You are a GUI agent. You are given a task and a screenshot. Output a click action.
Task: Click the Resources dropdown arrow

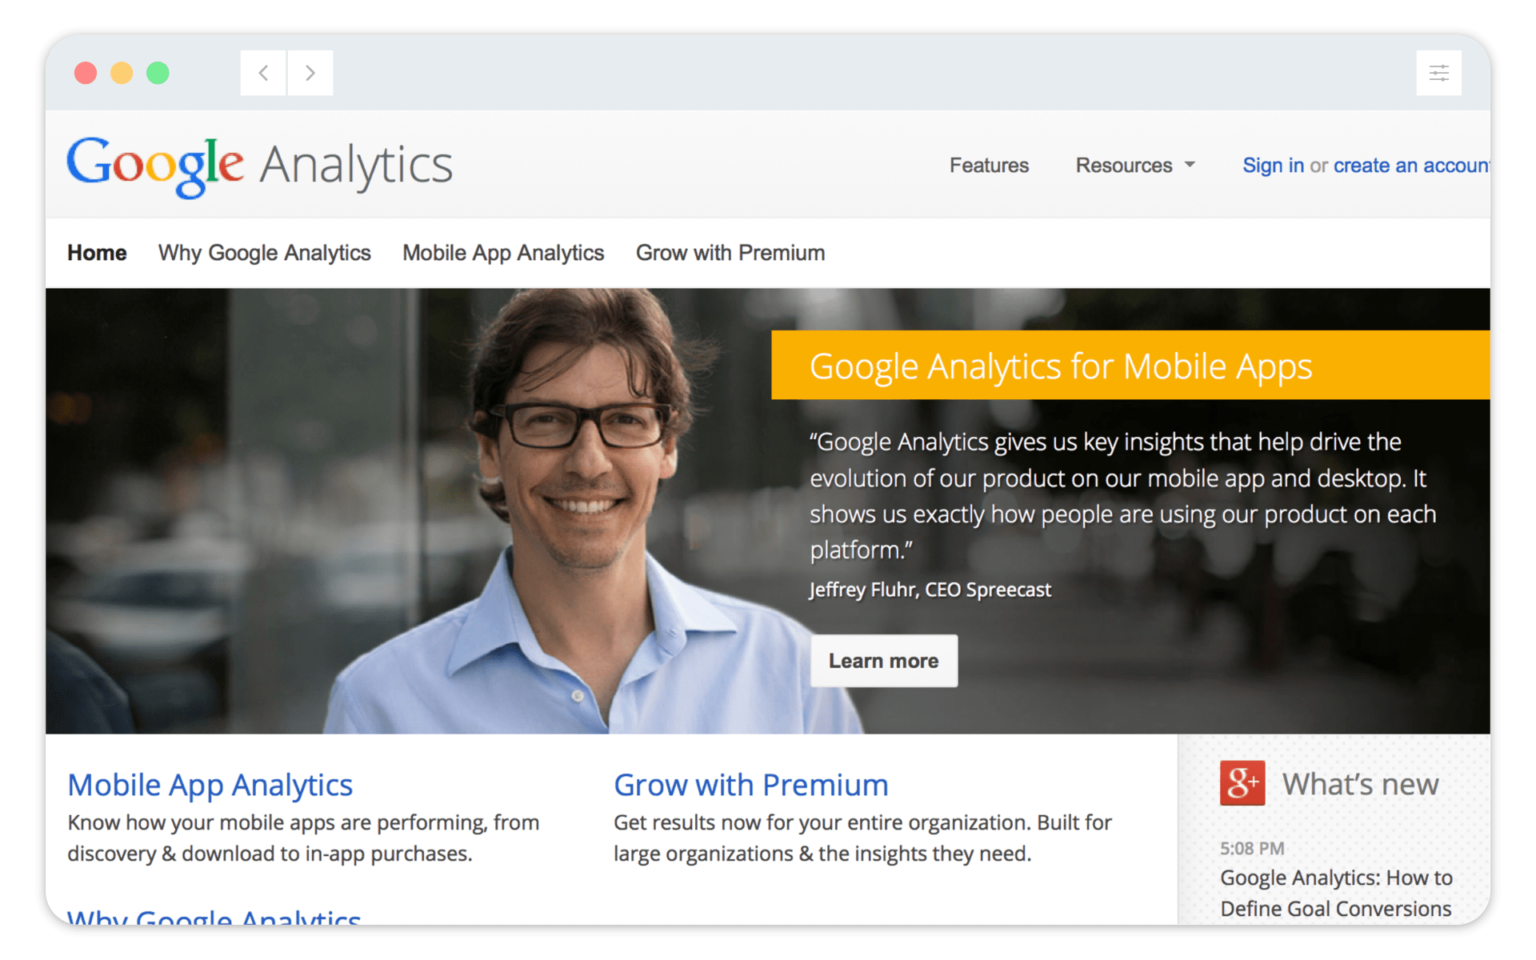point(1190,165)
